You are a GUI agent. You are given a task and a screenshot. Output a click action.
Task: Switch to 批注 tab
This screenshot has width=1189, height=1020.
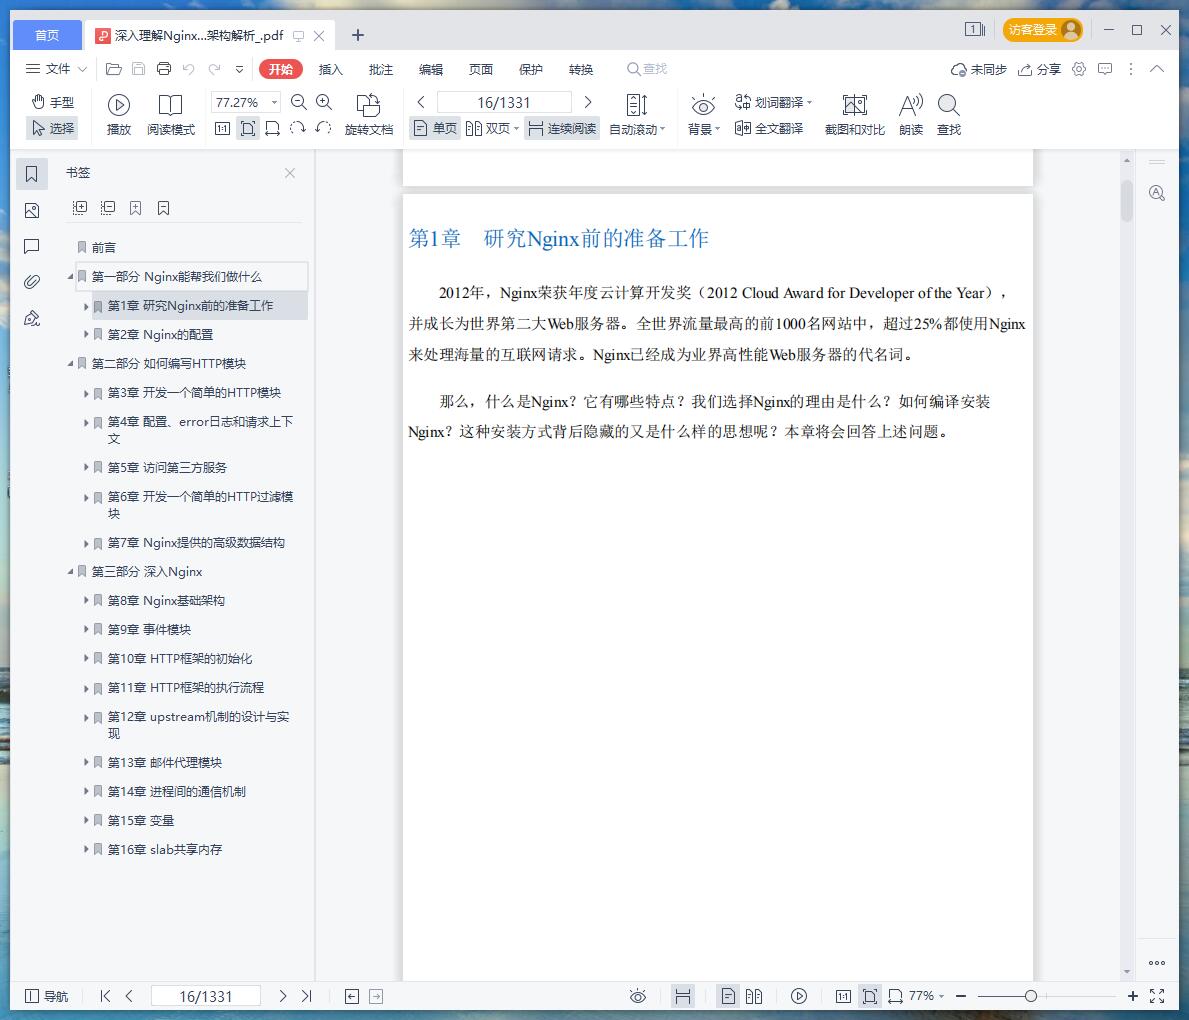(x=381, y=70)
